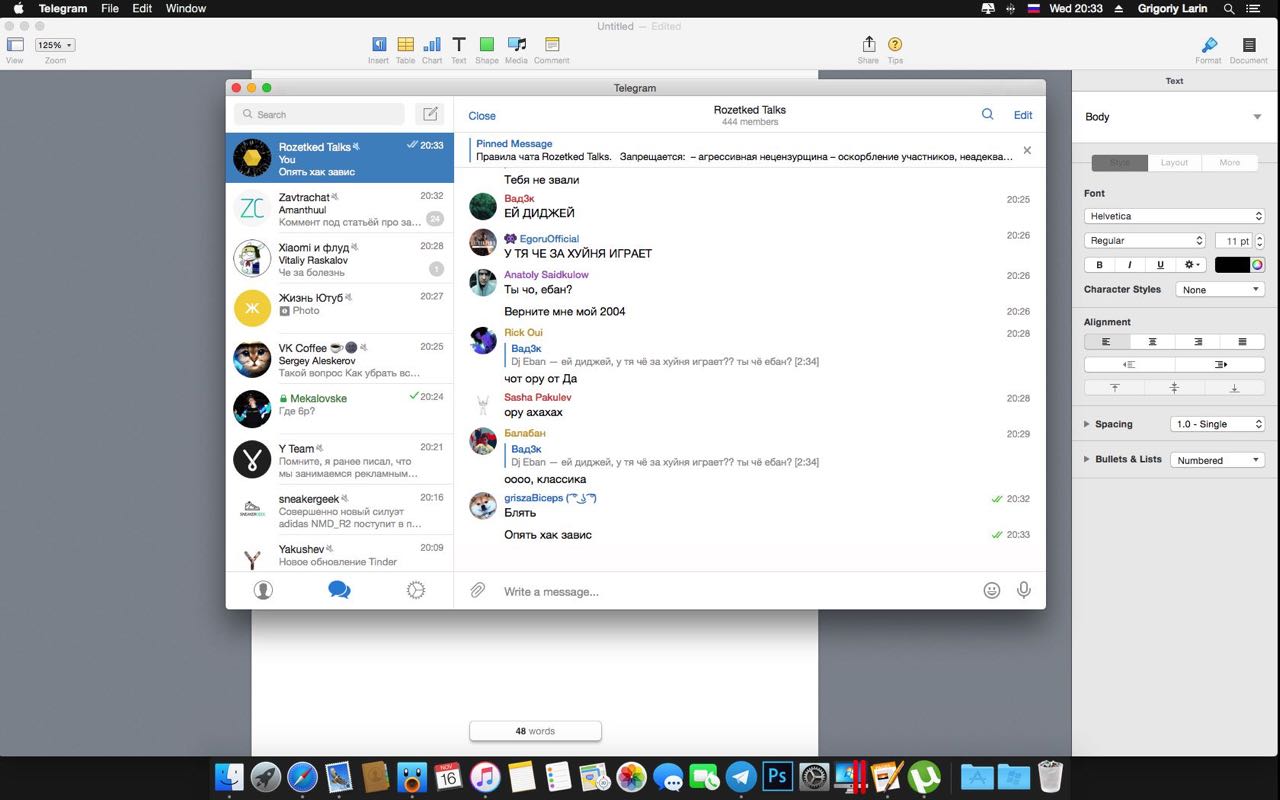
Task: Toggle Italic formatting
Action: pyautogui.click(x=1130, y=265)
